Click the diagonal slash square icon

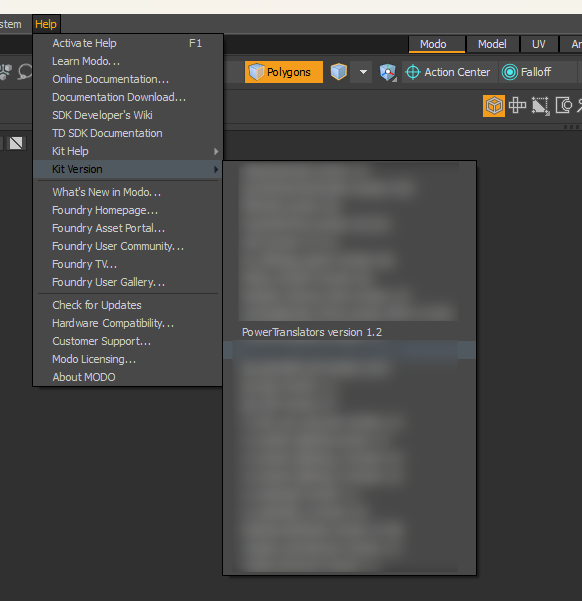point(16,143)
